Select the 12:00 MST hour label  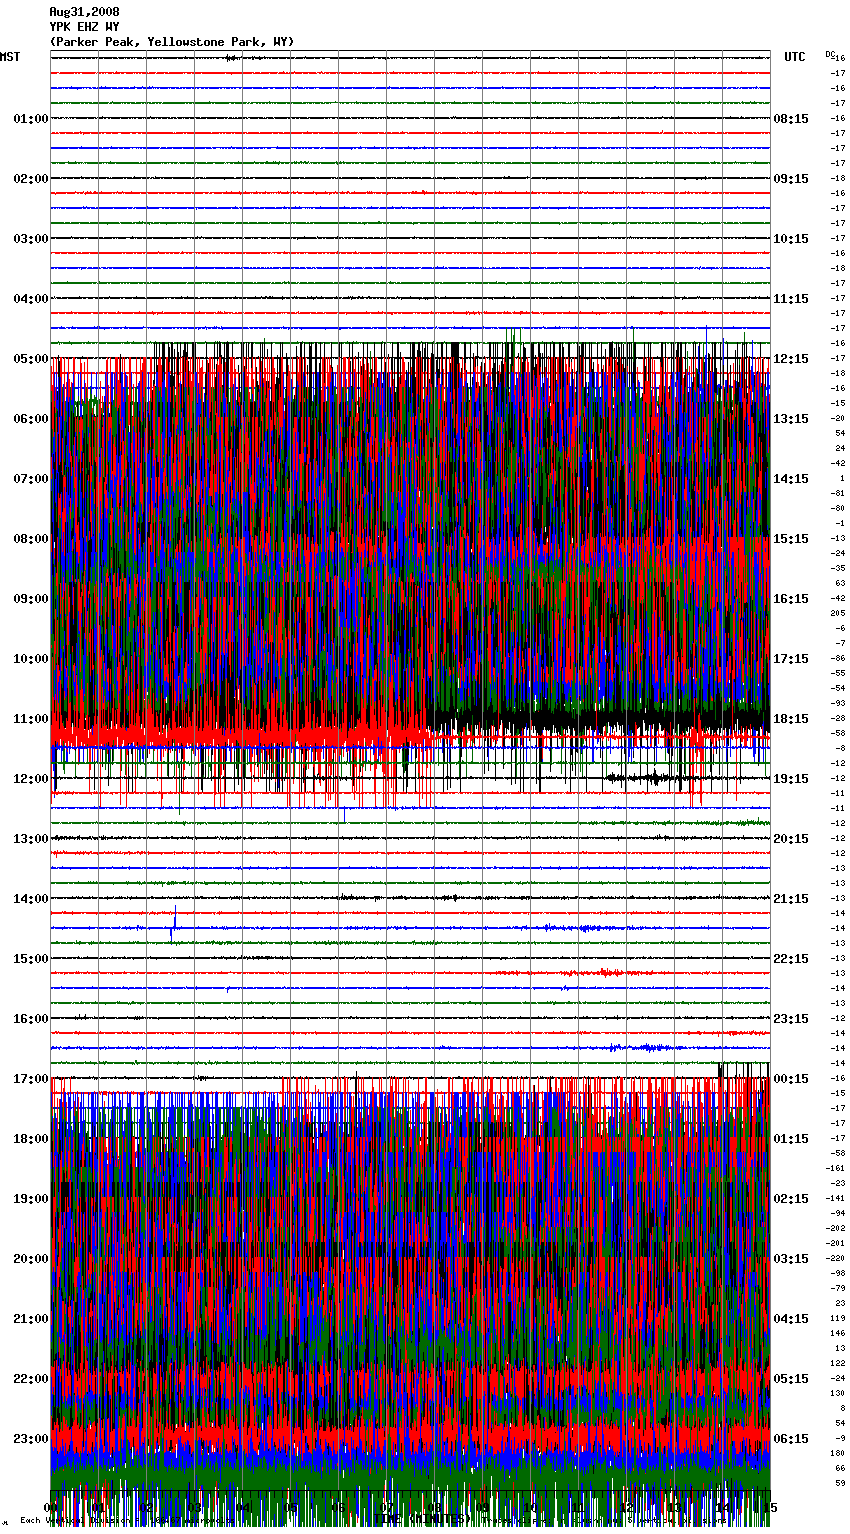click(x=30, y=779)
